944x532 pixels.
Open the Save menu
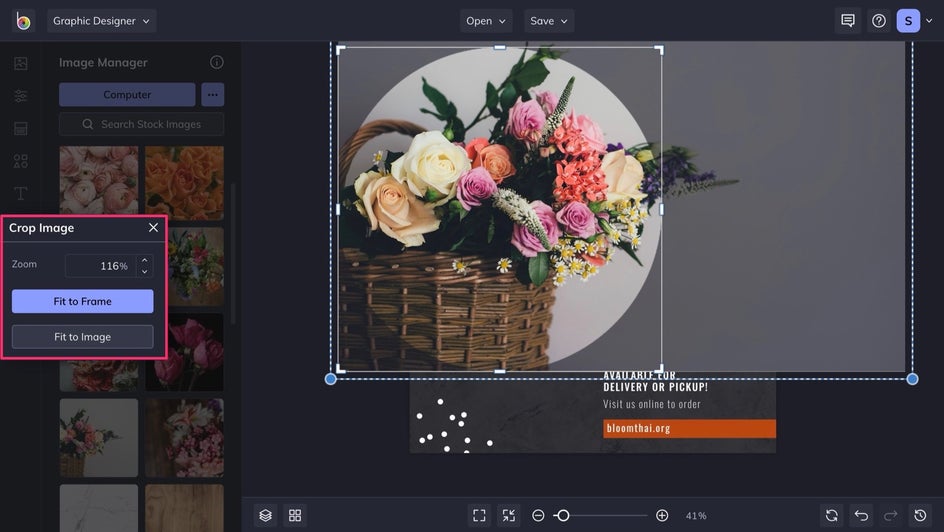click(548, 21)
